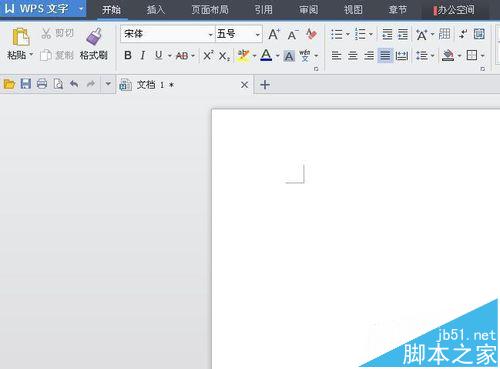Switch to the 引用 tab

(264, 10)
